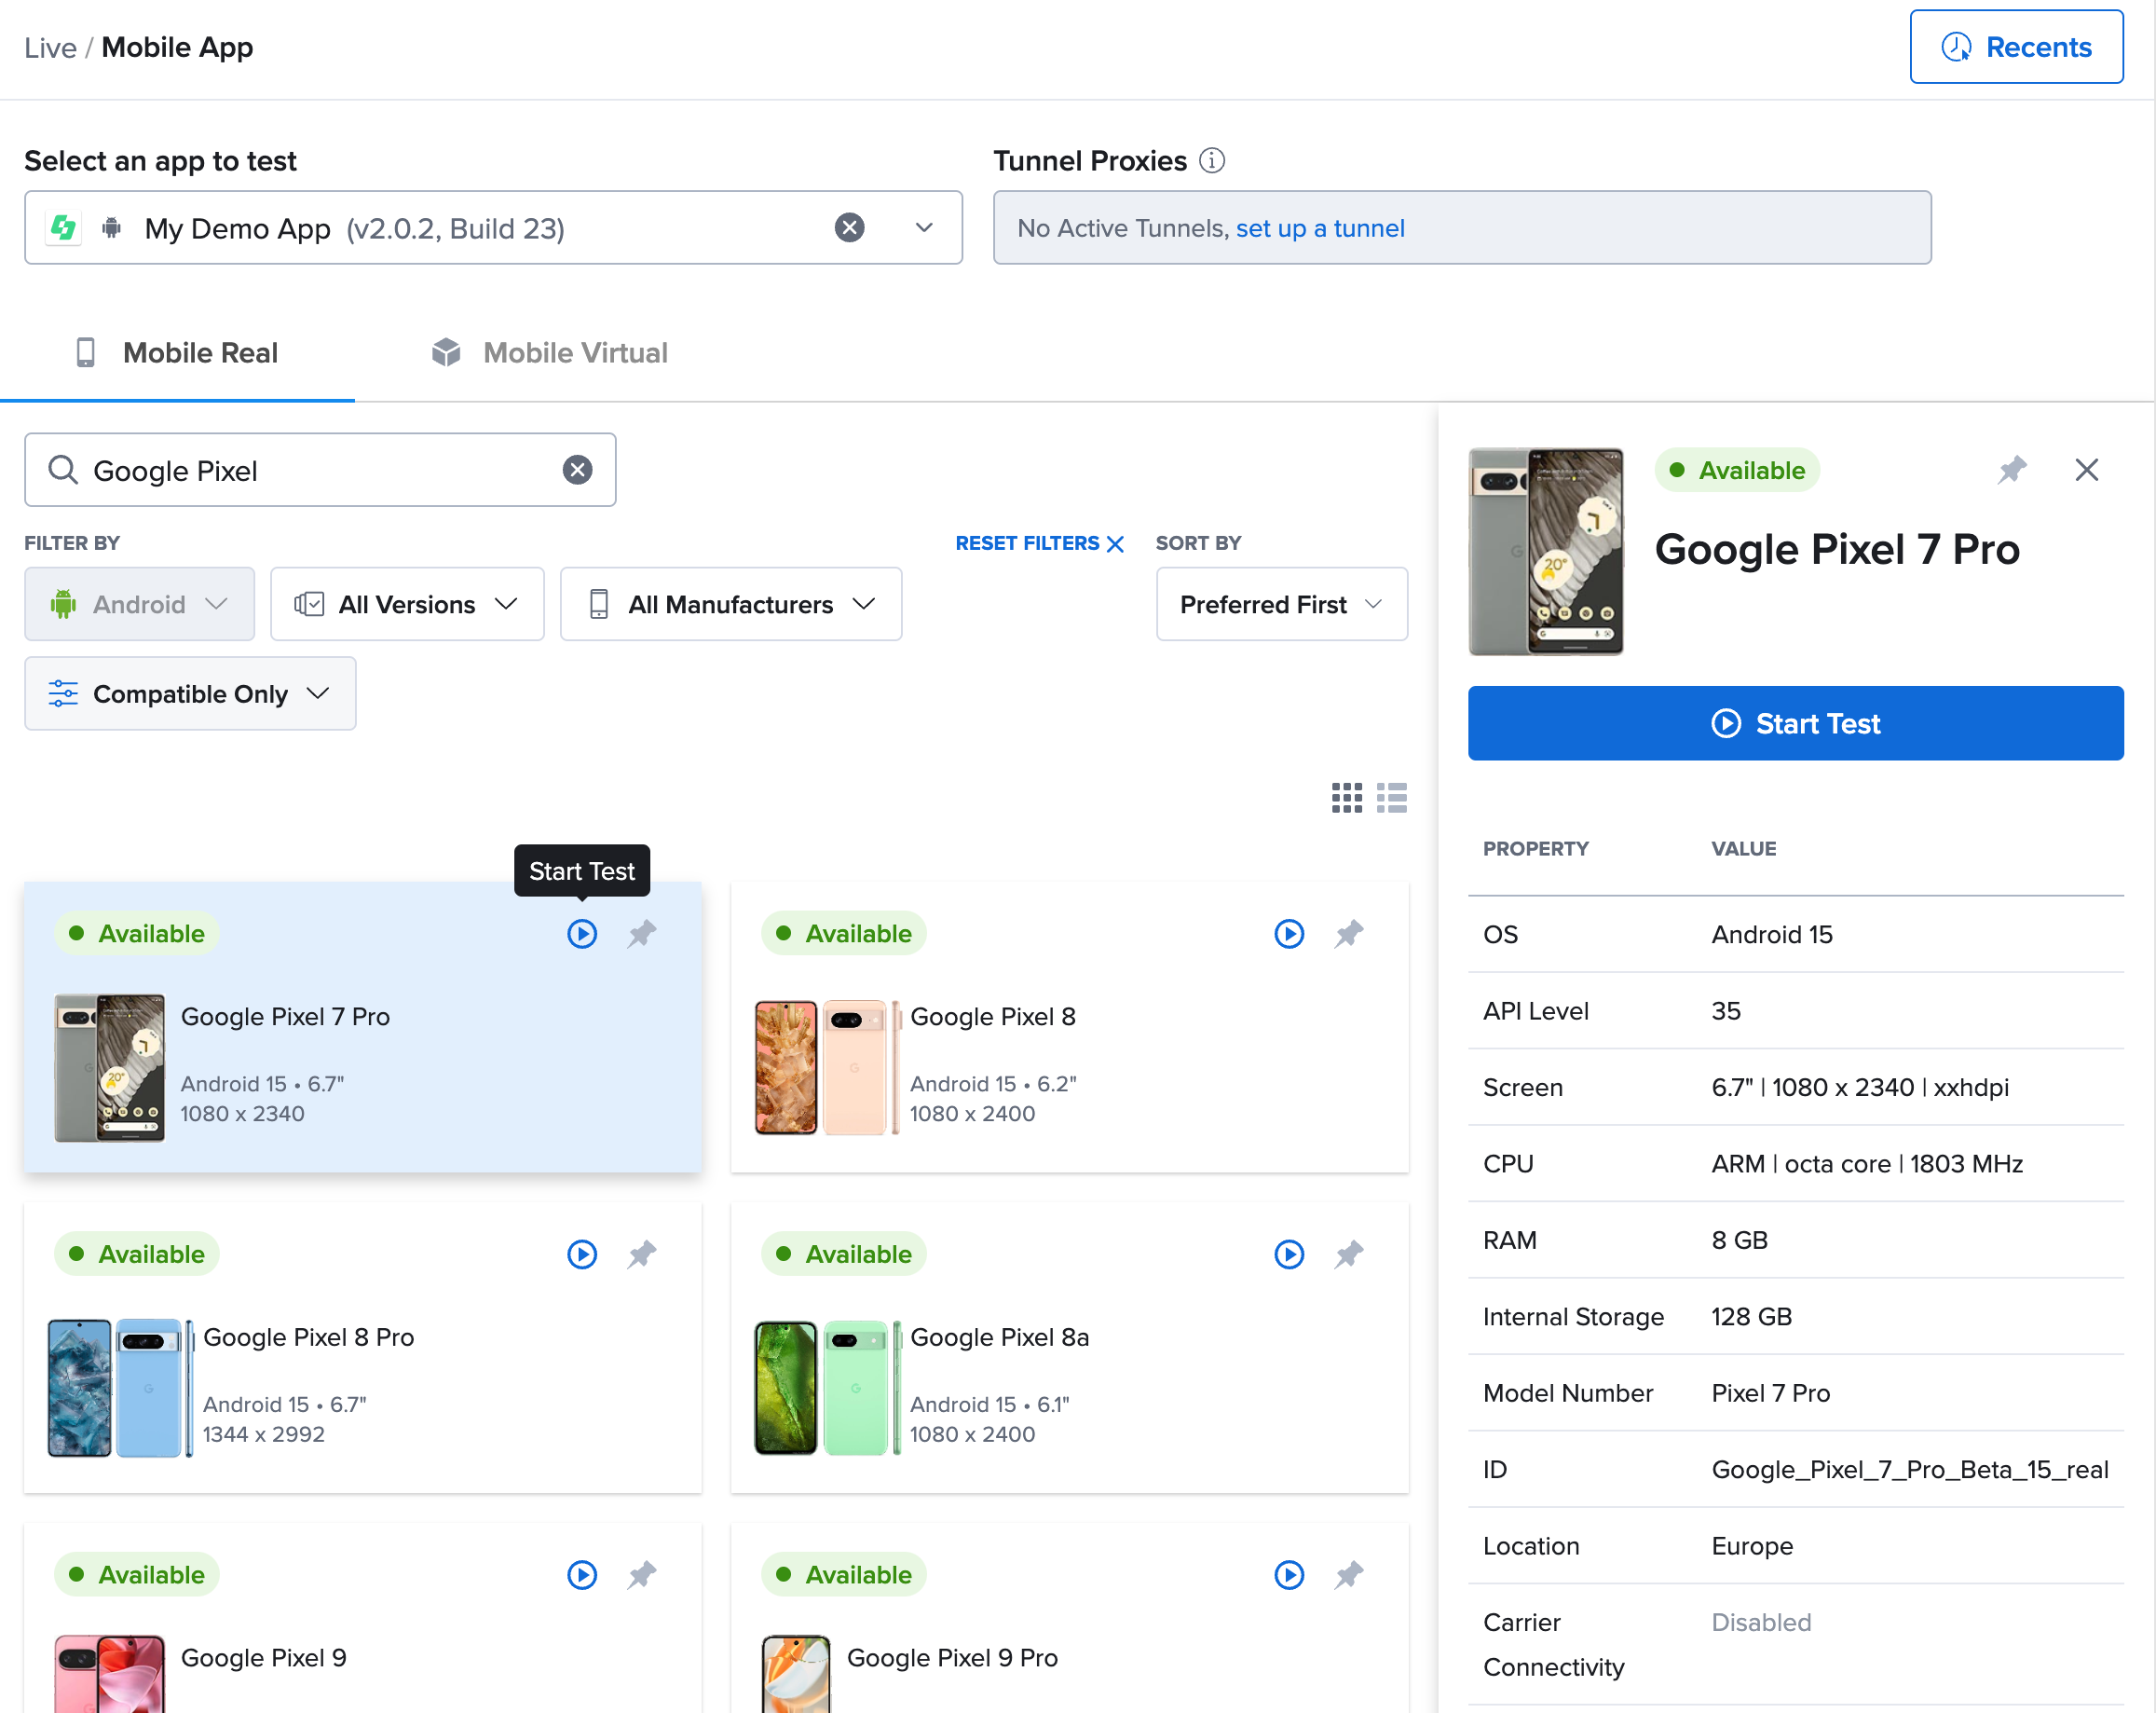Show Tunnel Proxies info tooltip
Image resolution: width=2156 pixels, height=1713 pixels.
[1212, 161]
